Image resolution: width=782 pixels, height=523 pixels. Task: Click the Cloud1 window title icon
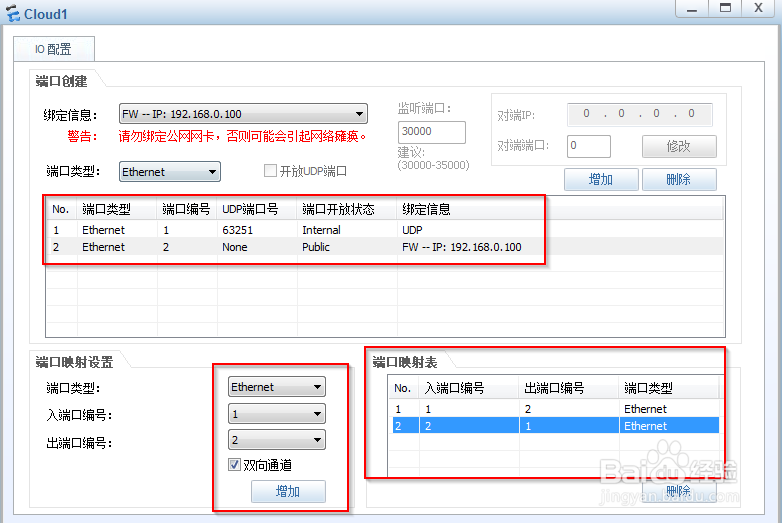coord(12,13)
